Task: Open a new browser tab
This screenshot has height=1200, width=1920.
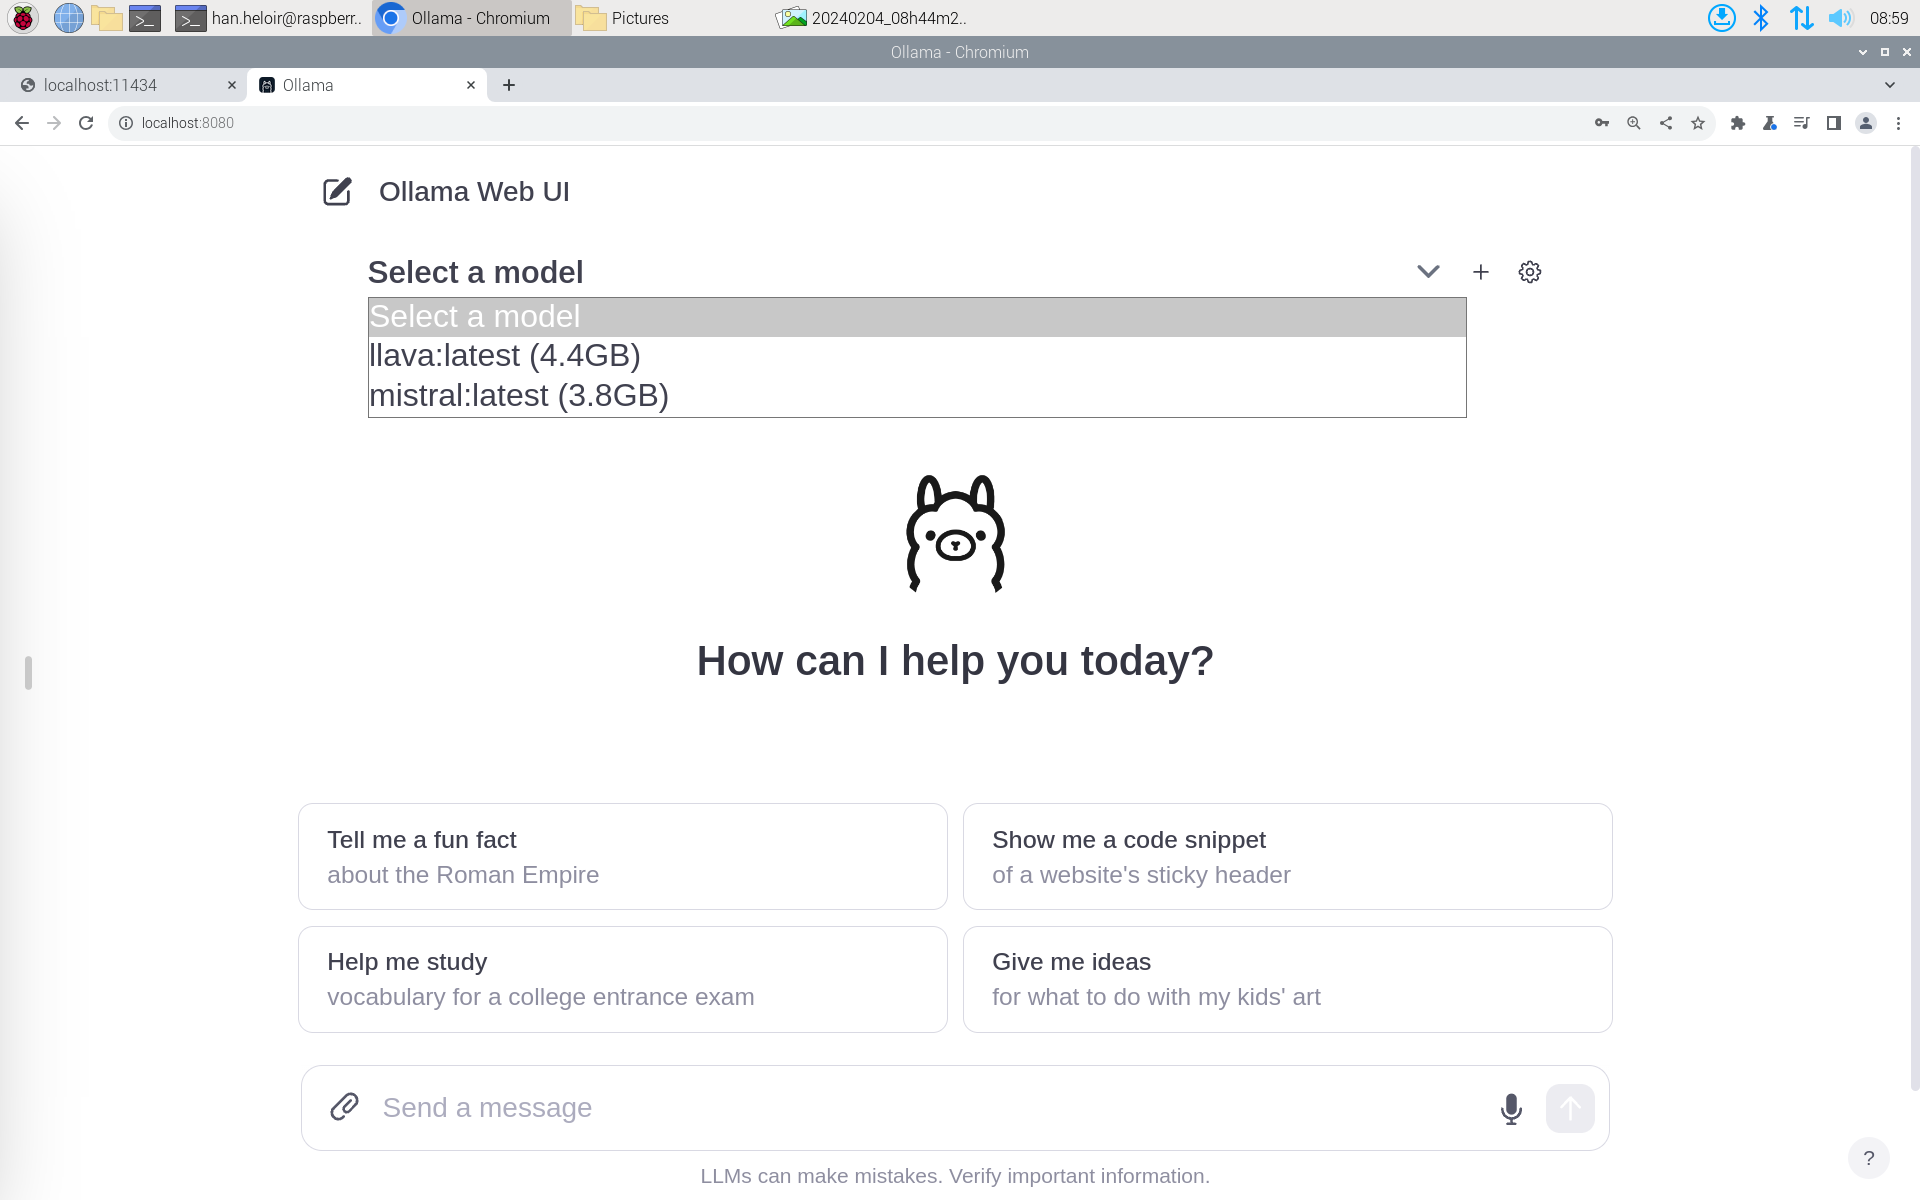Action: 509,85
